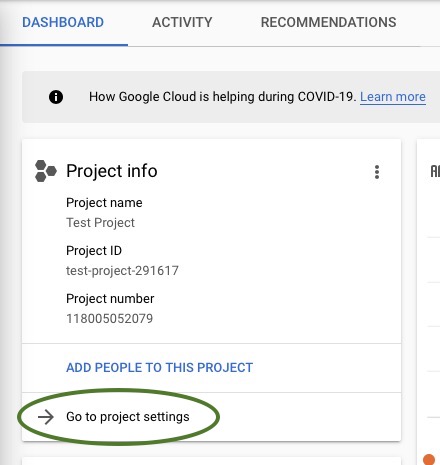Viewport: 440px width, 465px height.
Task: Click the project ID test-project-291617
Action: point(122,270)
